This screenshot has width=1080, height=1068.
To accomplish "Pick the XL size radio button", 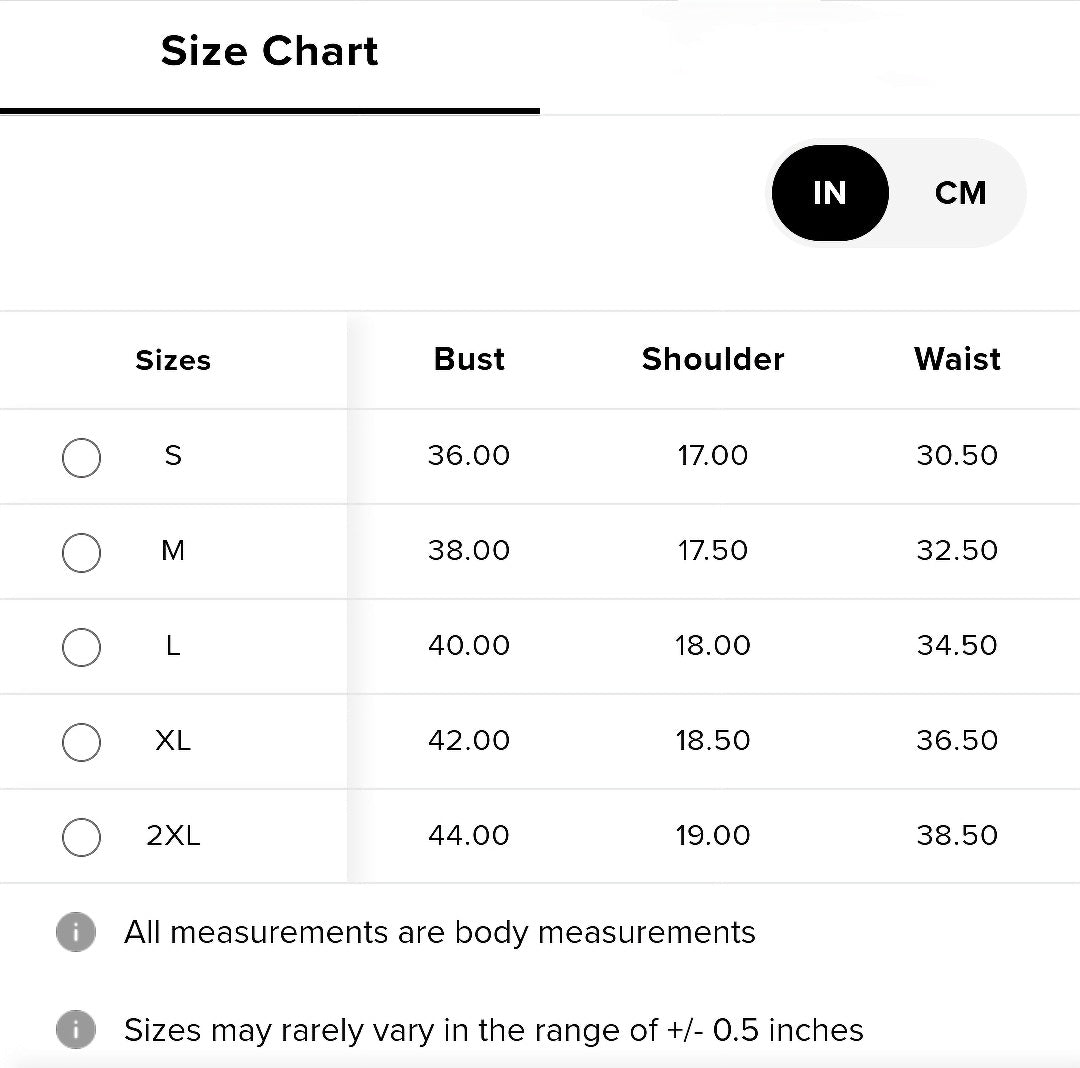I will pos(81,742).
